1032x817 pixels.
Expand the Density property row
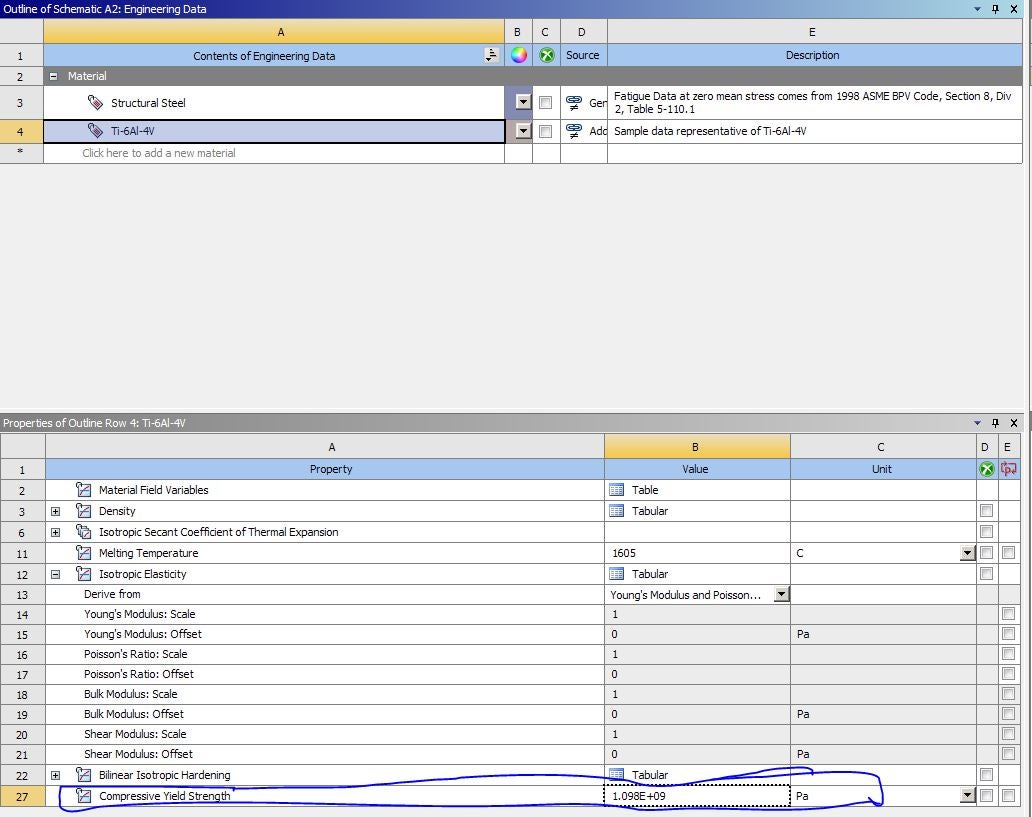[55, 511]
